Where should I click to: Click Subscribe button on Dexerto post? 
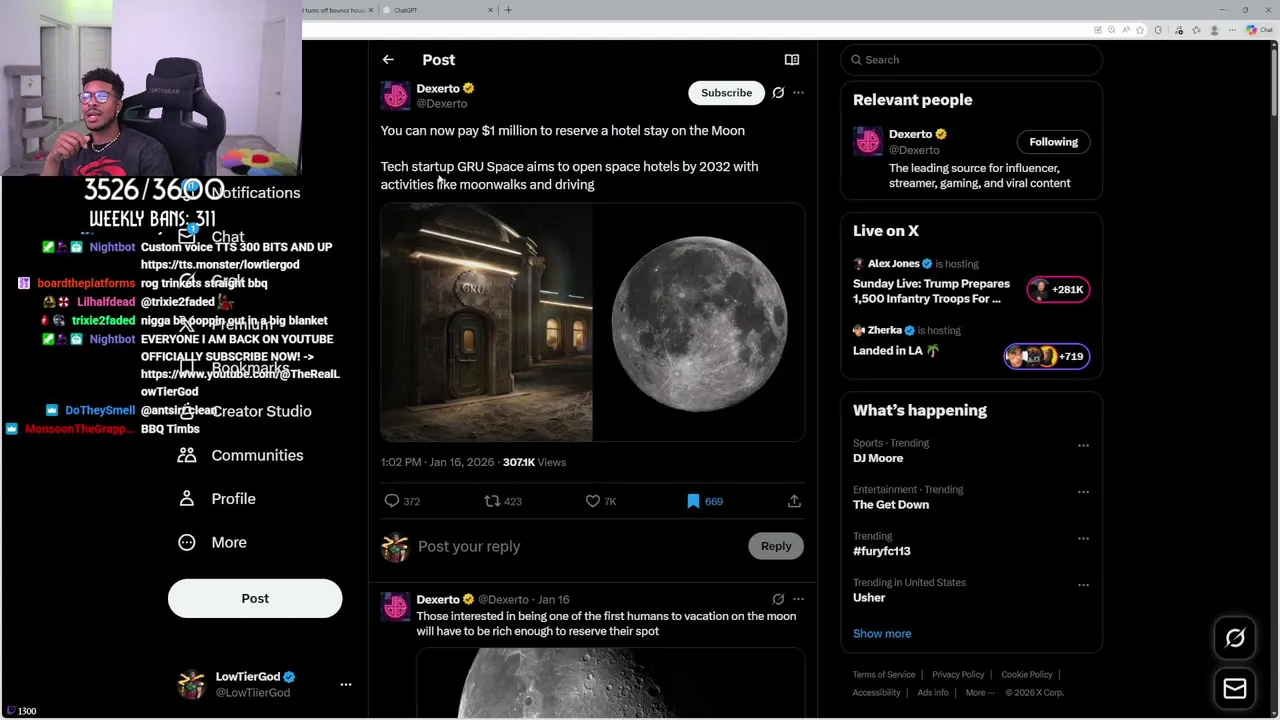pos(726,93)
